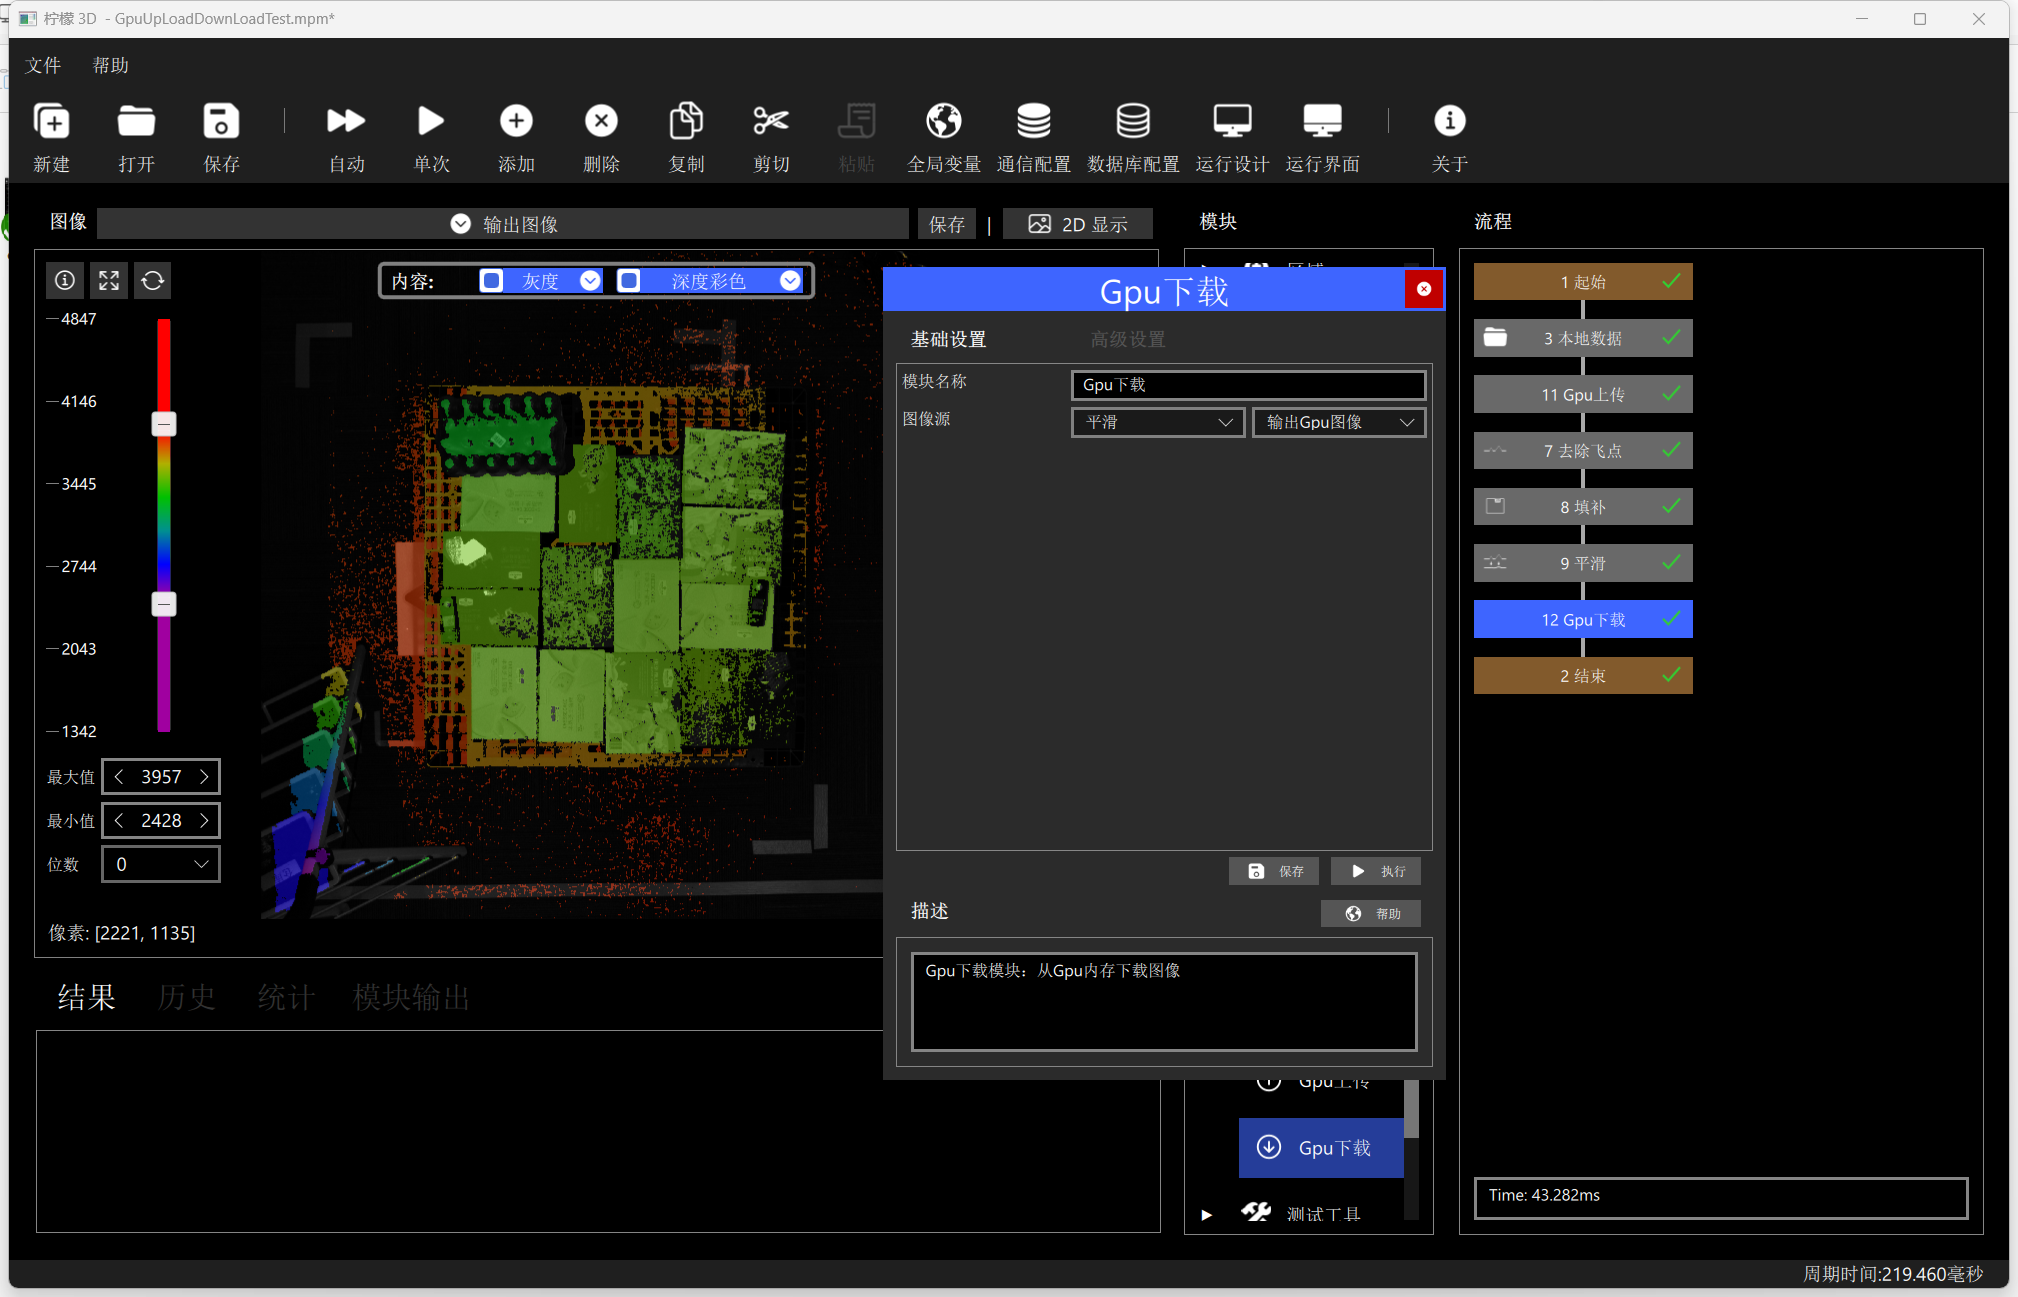Click the refresh icon above color scale

tap(153, 280)
